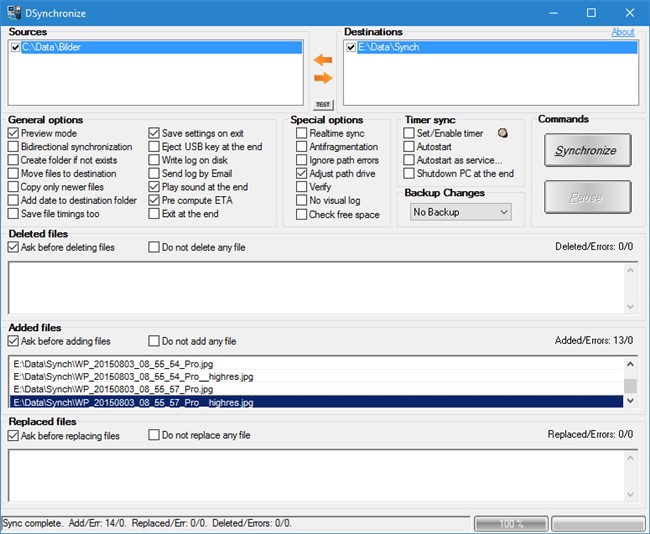Click the 100 % progress bar

tap(511, 523)
